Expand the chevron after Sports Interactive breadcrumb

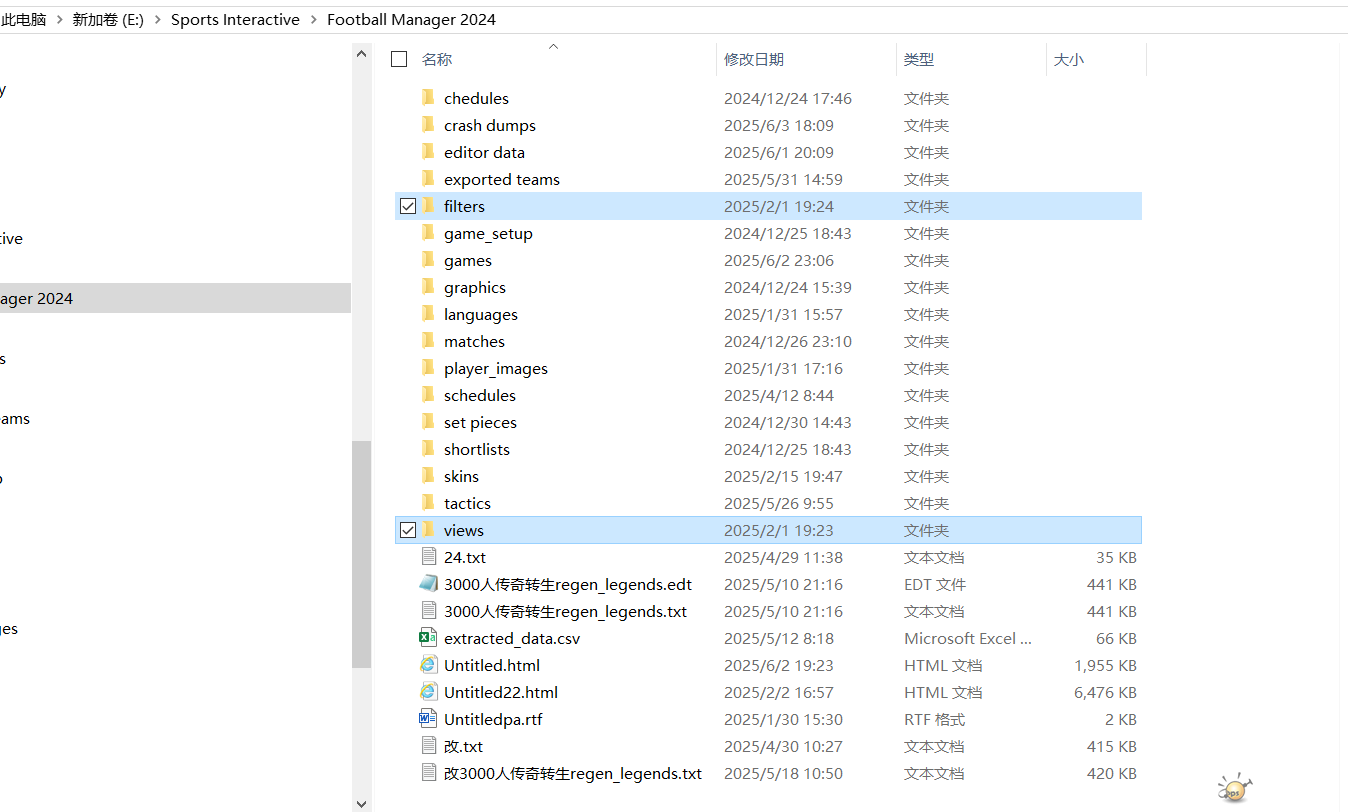pyautogui.click(x=313, y=19)
